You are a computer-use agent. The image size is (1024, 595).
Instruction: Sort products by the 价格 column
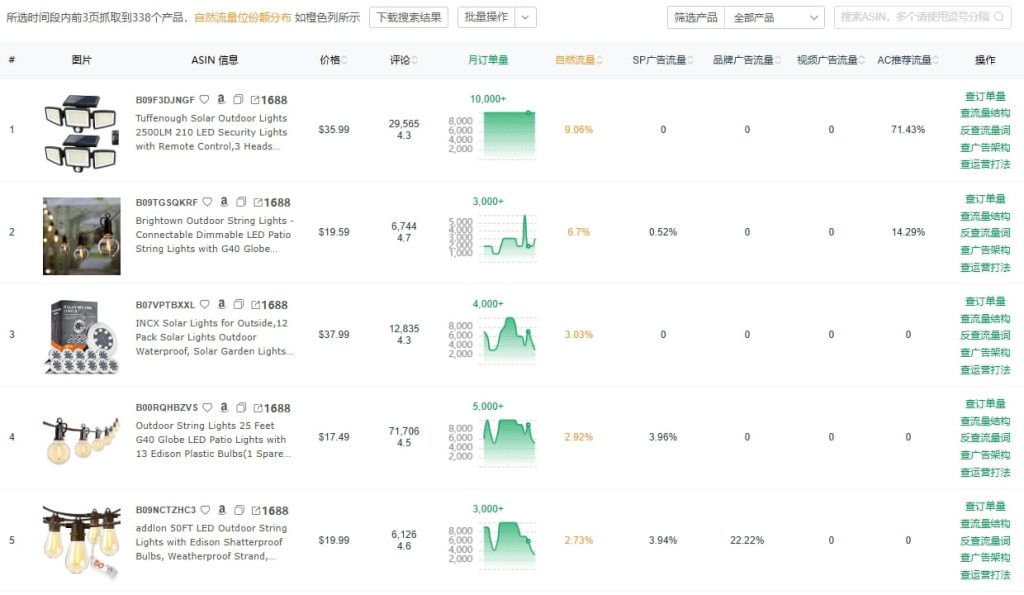click(332, 59)
